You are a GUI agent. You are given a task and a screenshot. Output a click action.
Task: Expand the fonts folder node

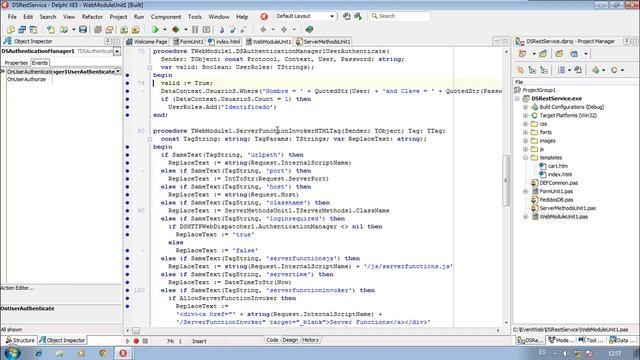point(526,132)
